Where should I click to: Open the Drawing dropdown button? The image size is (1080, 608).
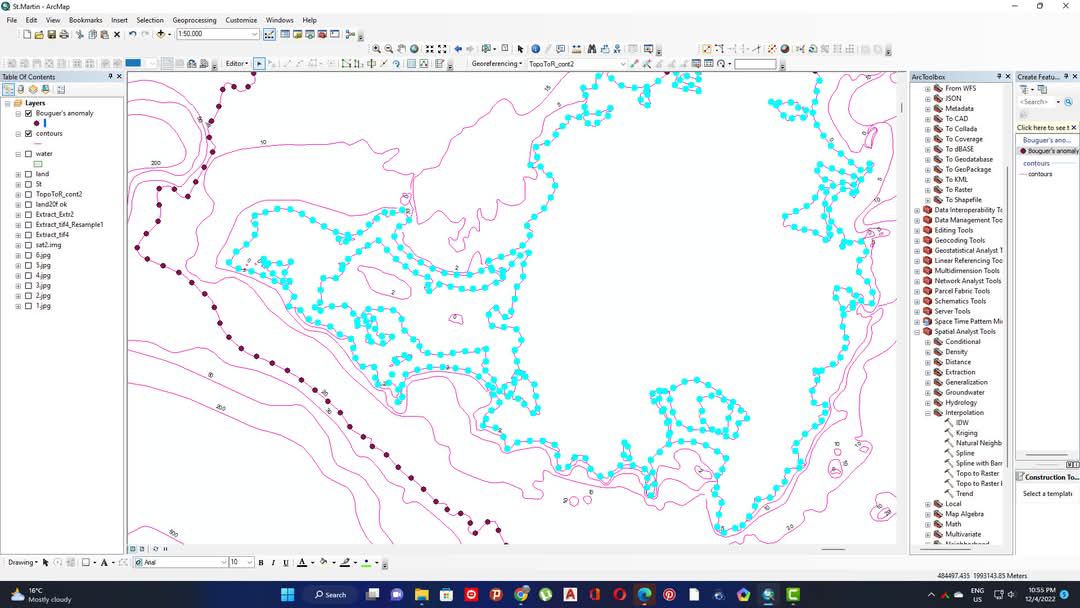(23, 563)
